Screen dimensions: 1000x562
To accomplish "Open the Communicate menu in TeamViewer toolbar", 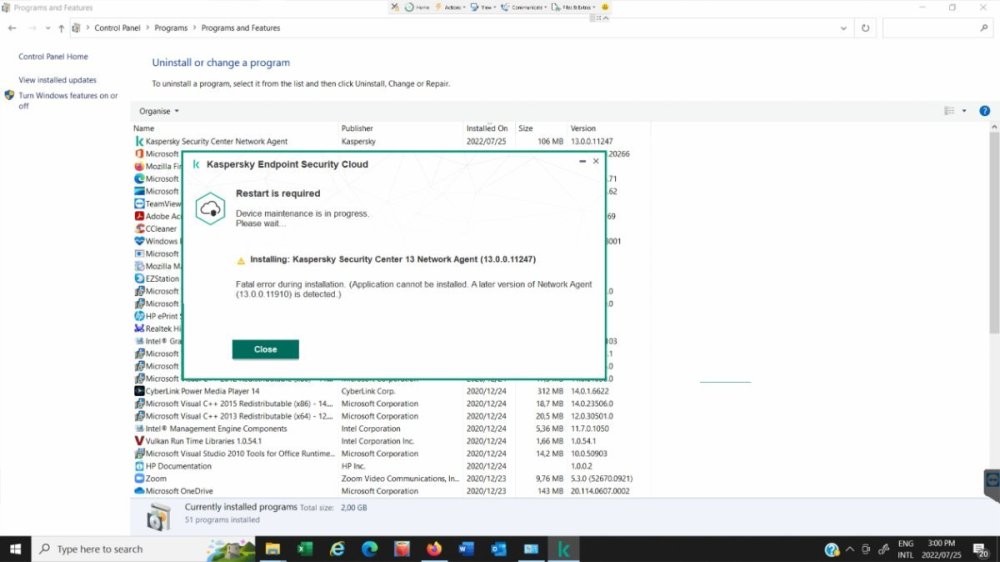I will [524, 7].
